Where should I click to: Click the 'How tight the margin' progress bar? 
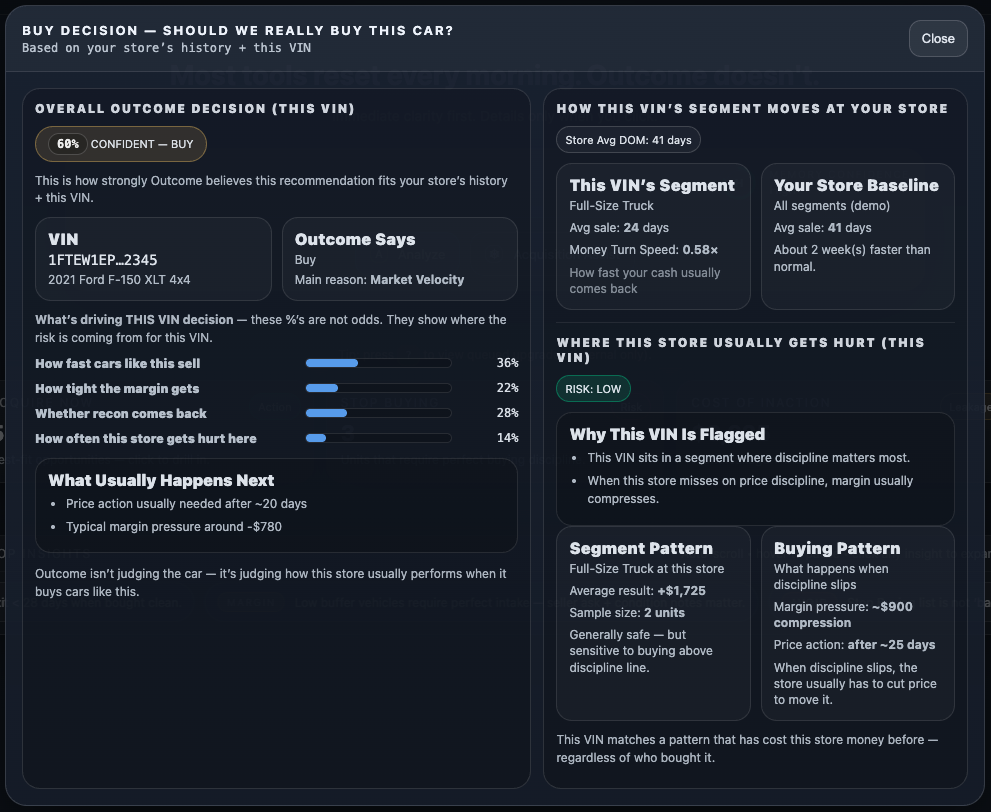click(378, 388)
